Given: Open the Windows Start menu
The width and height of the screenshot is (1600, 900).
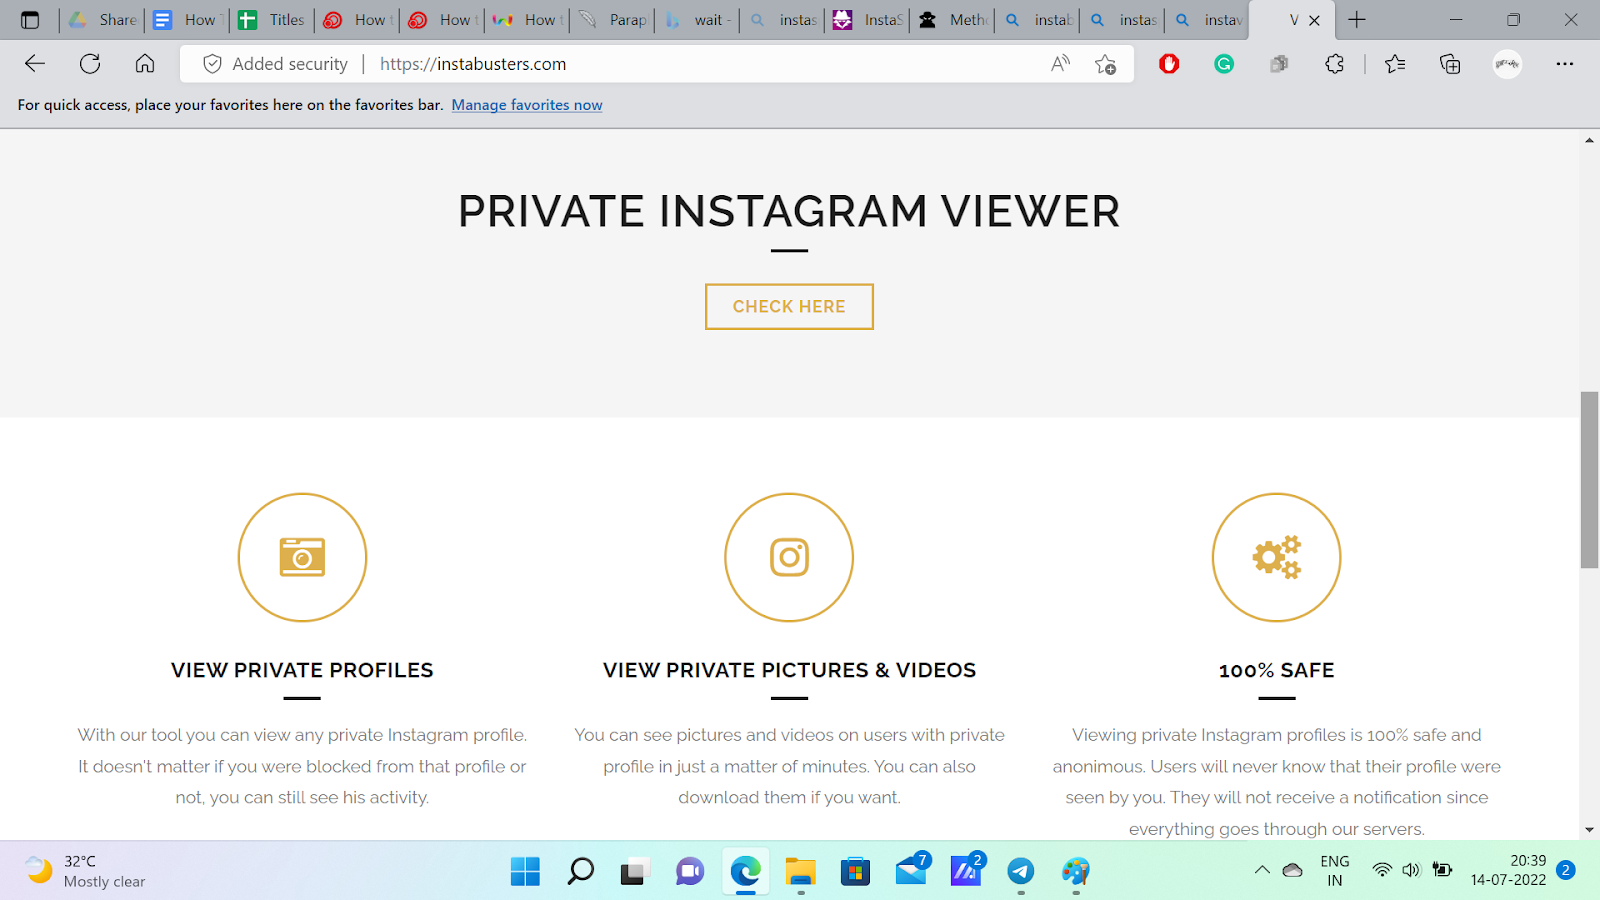Looking at the screenshot, I should pos(525,871).
